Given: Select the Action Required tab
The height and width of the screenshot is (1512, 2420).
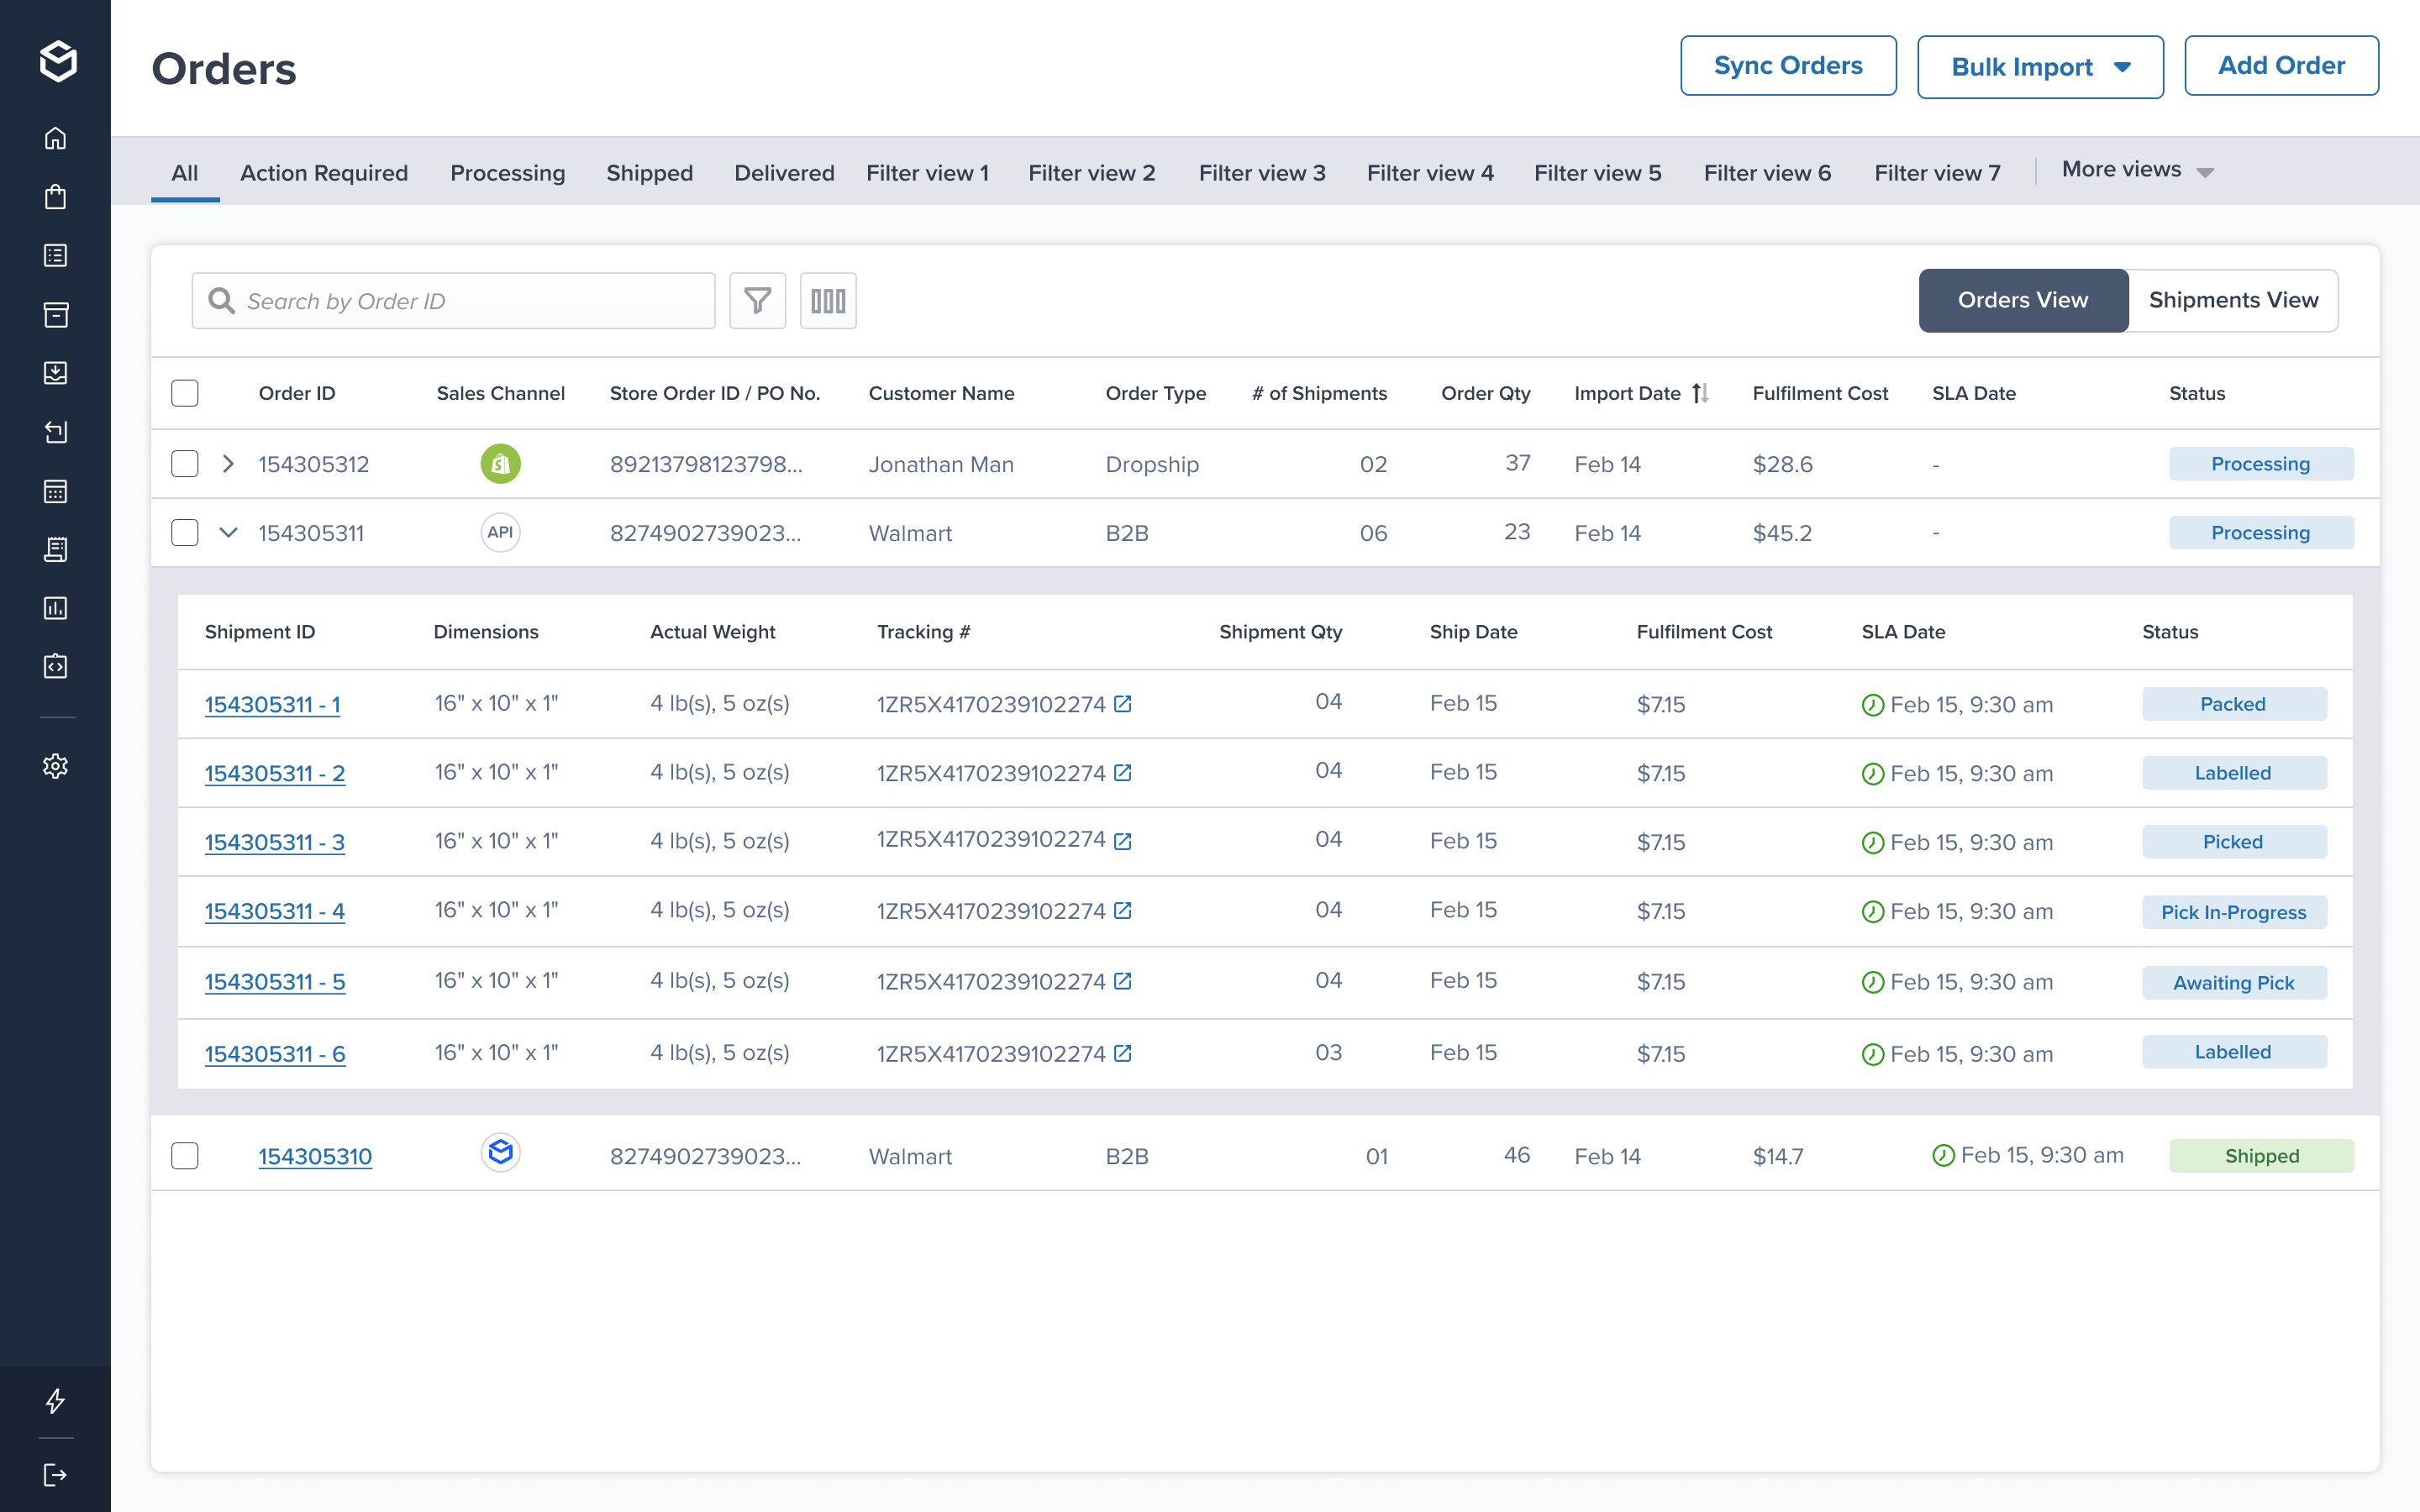Looking at the screenshot, I should coord(324,173).
